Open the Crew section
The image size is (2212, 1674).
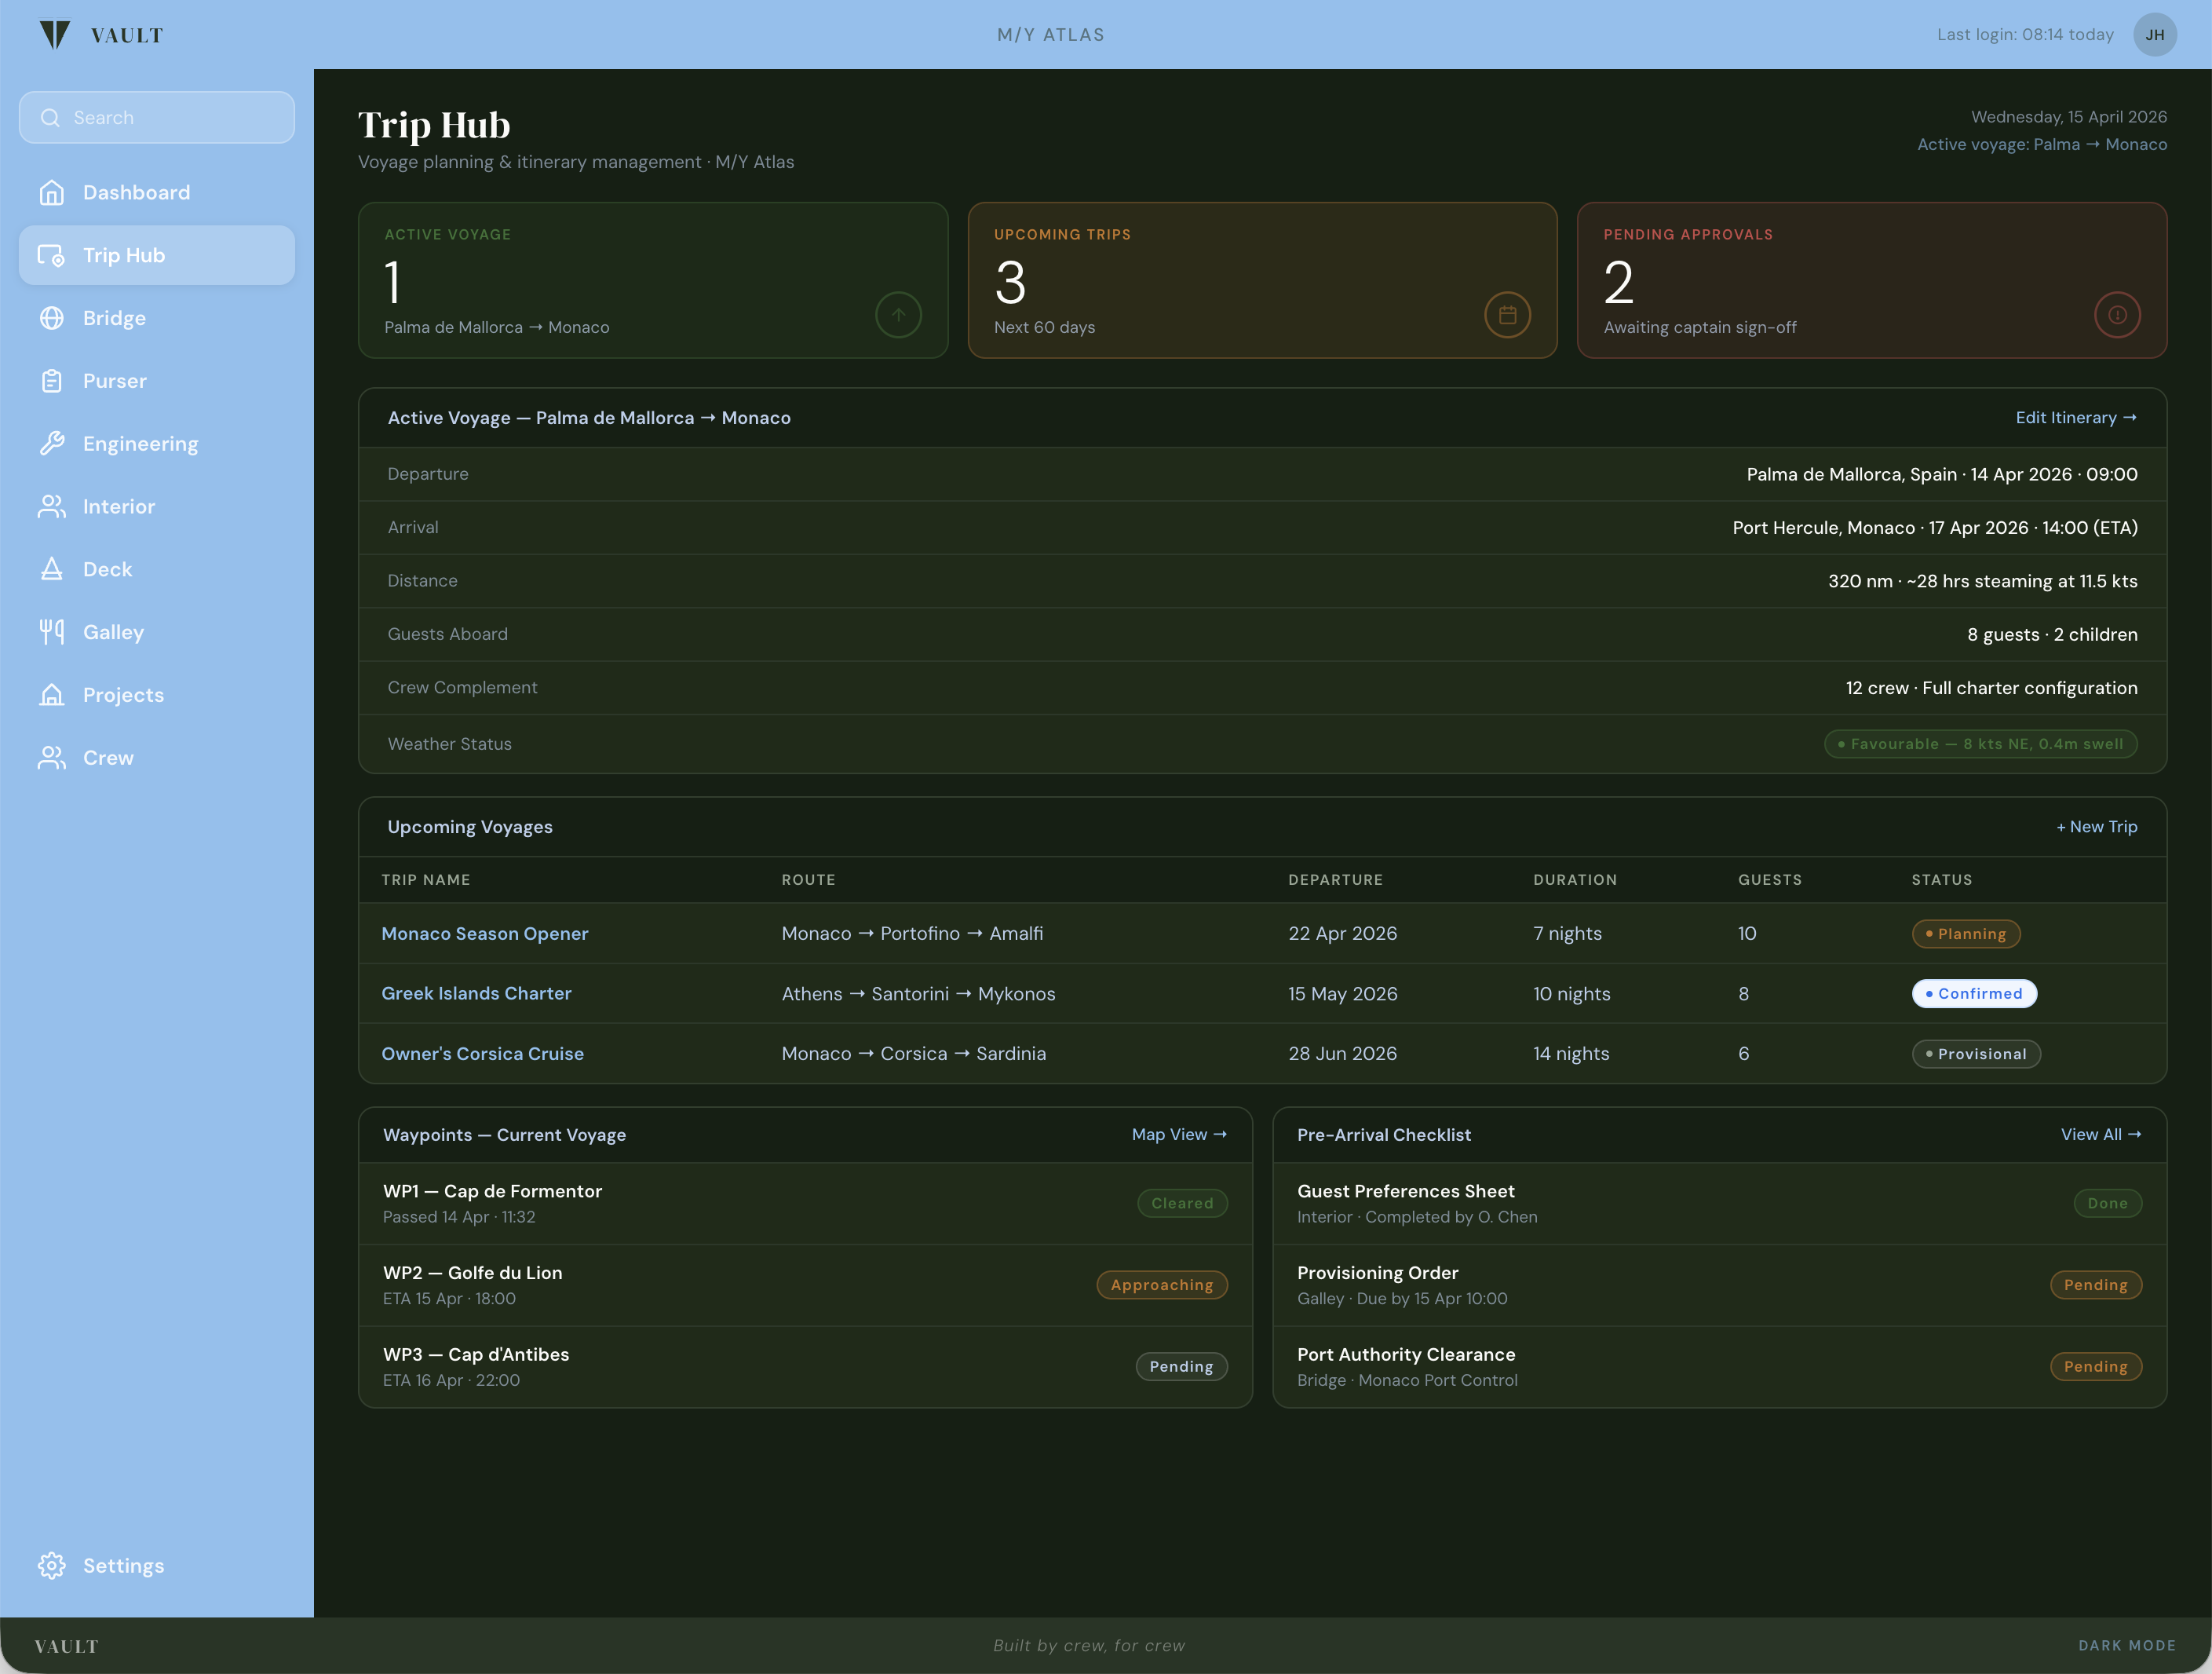157,758
